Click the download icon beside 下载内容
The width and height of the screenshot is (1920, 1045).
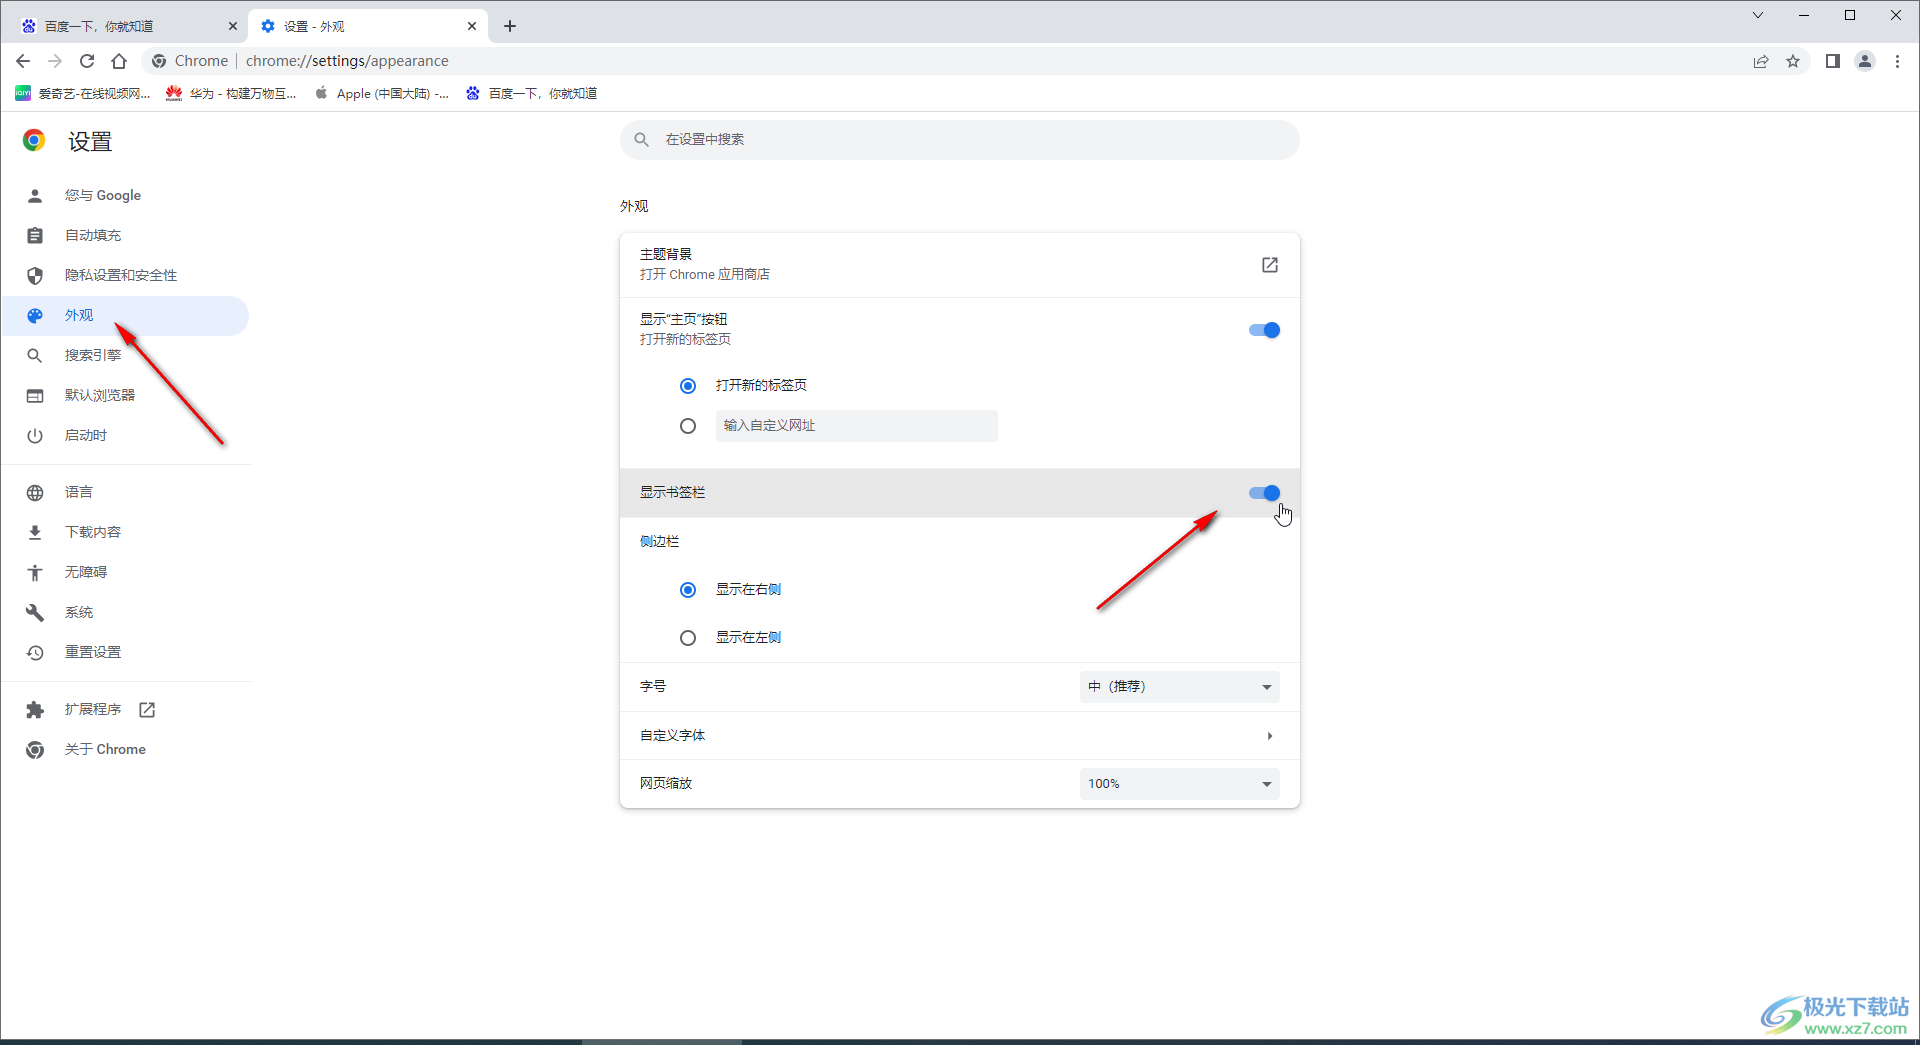pos(35,533)
